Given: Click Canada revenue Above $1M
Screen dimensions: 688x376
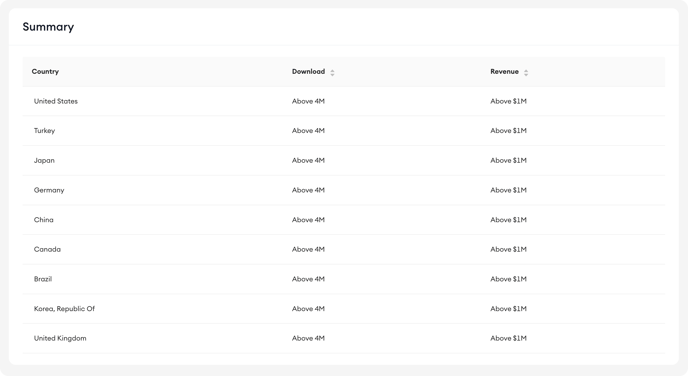Looking at the screenshot, I should pyautogui.click(x=509, y=249).
